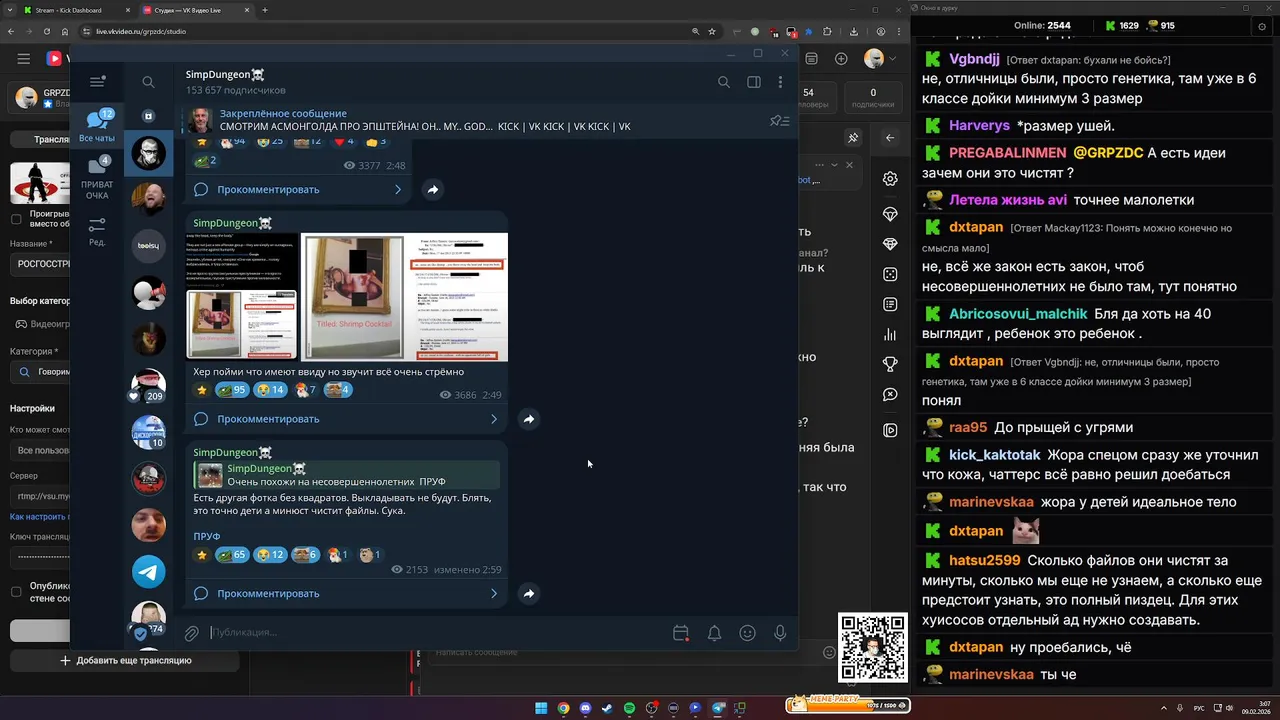Share the 'Хер пойми' post
The height and width of the screenshot is (720, 1280).
click(x=529, y=419)
